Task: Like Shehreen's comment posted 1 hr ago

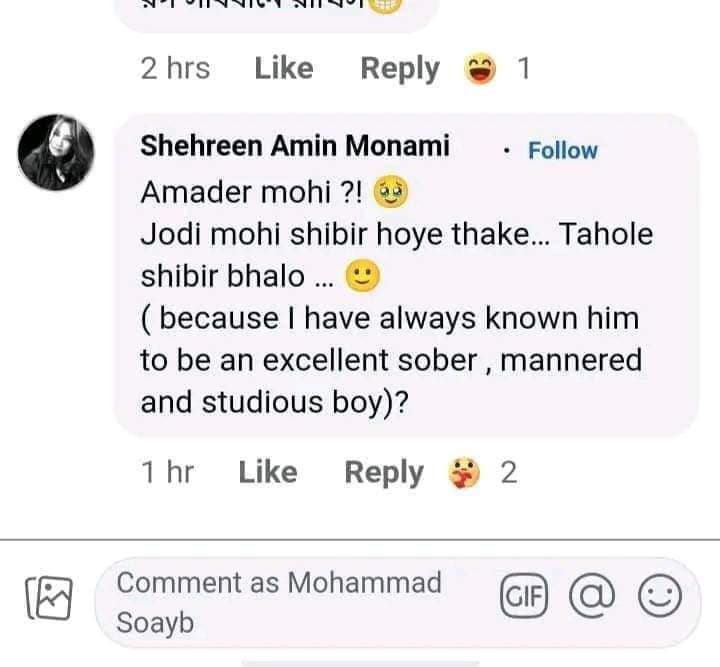Action: pyautogui.click(x=267, y=472)
